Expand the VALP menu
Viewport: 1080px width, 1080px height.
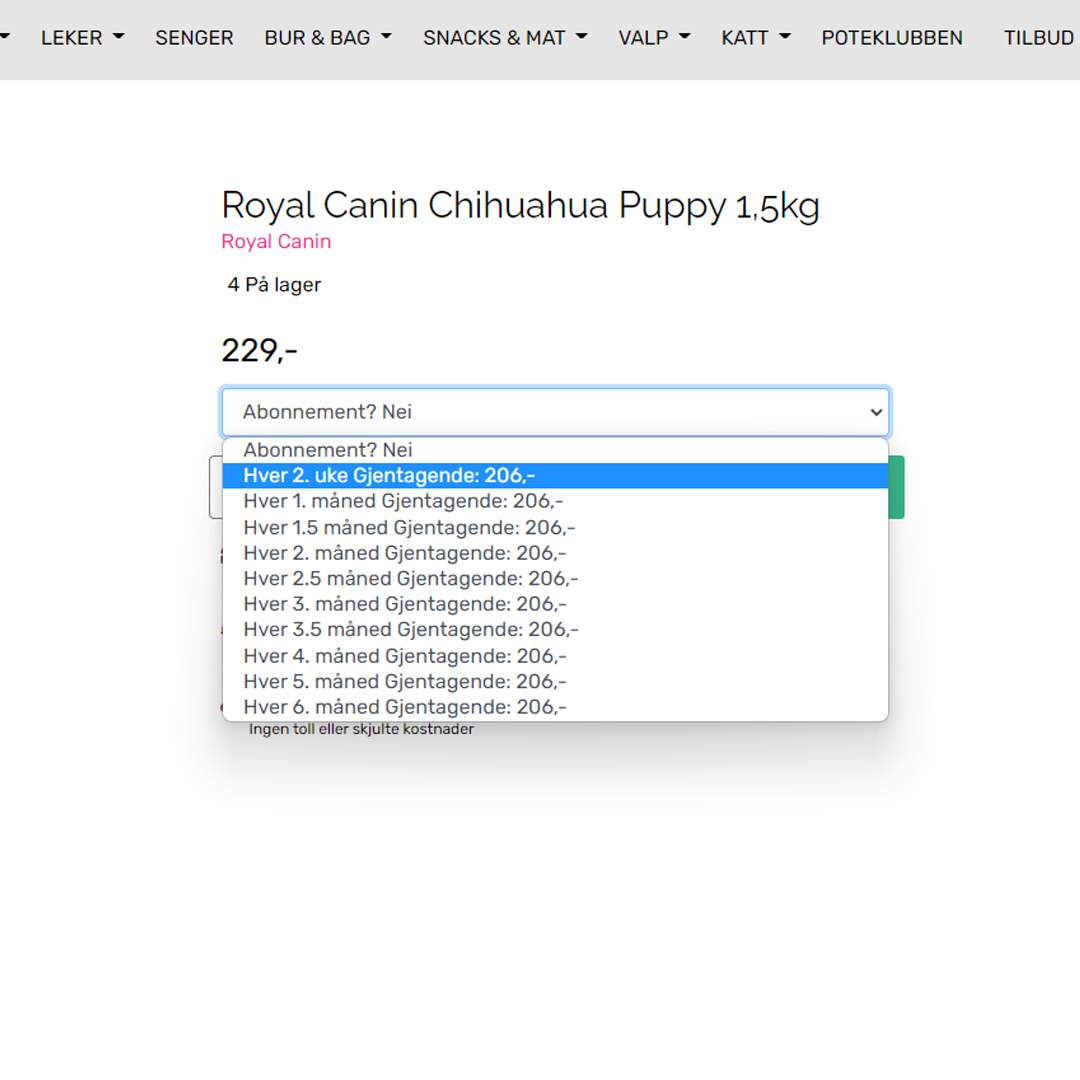tap(654, 38)
